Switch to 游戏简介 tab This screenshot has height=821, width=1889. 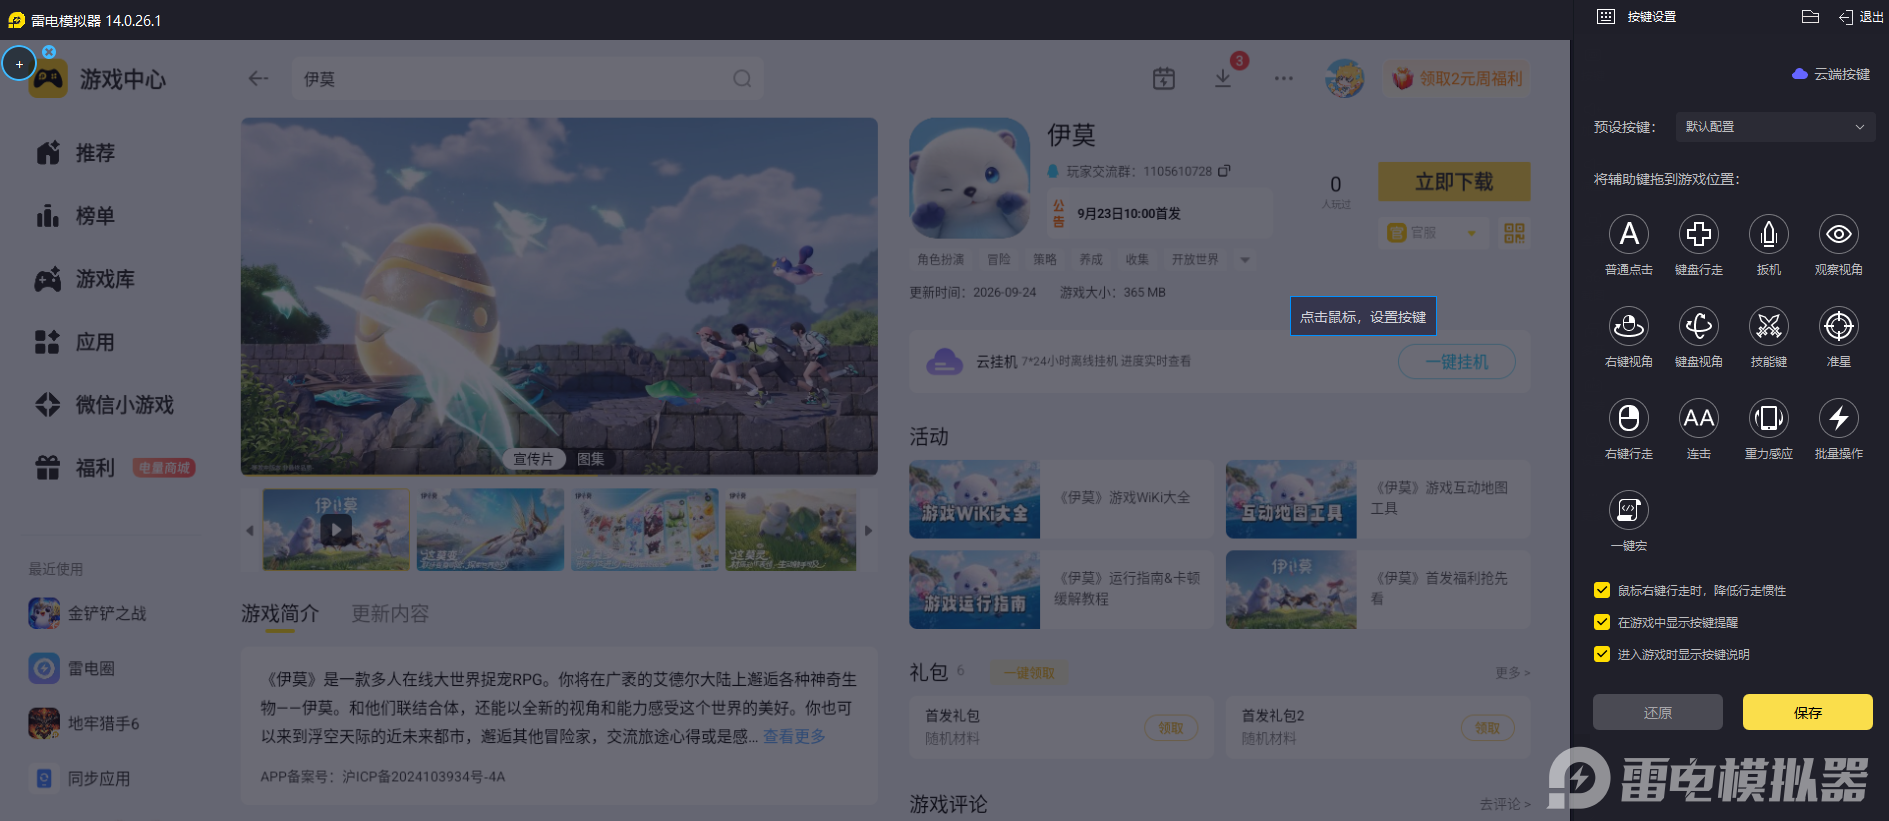coord(280,614)
